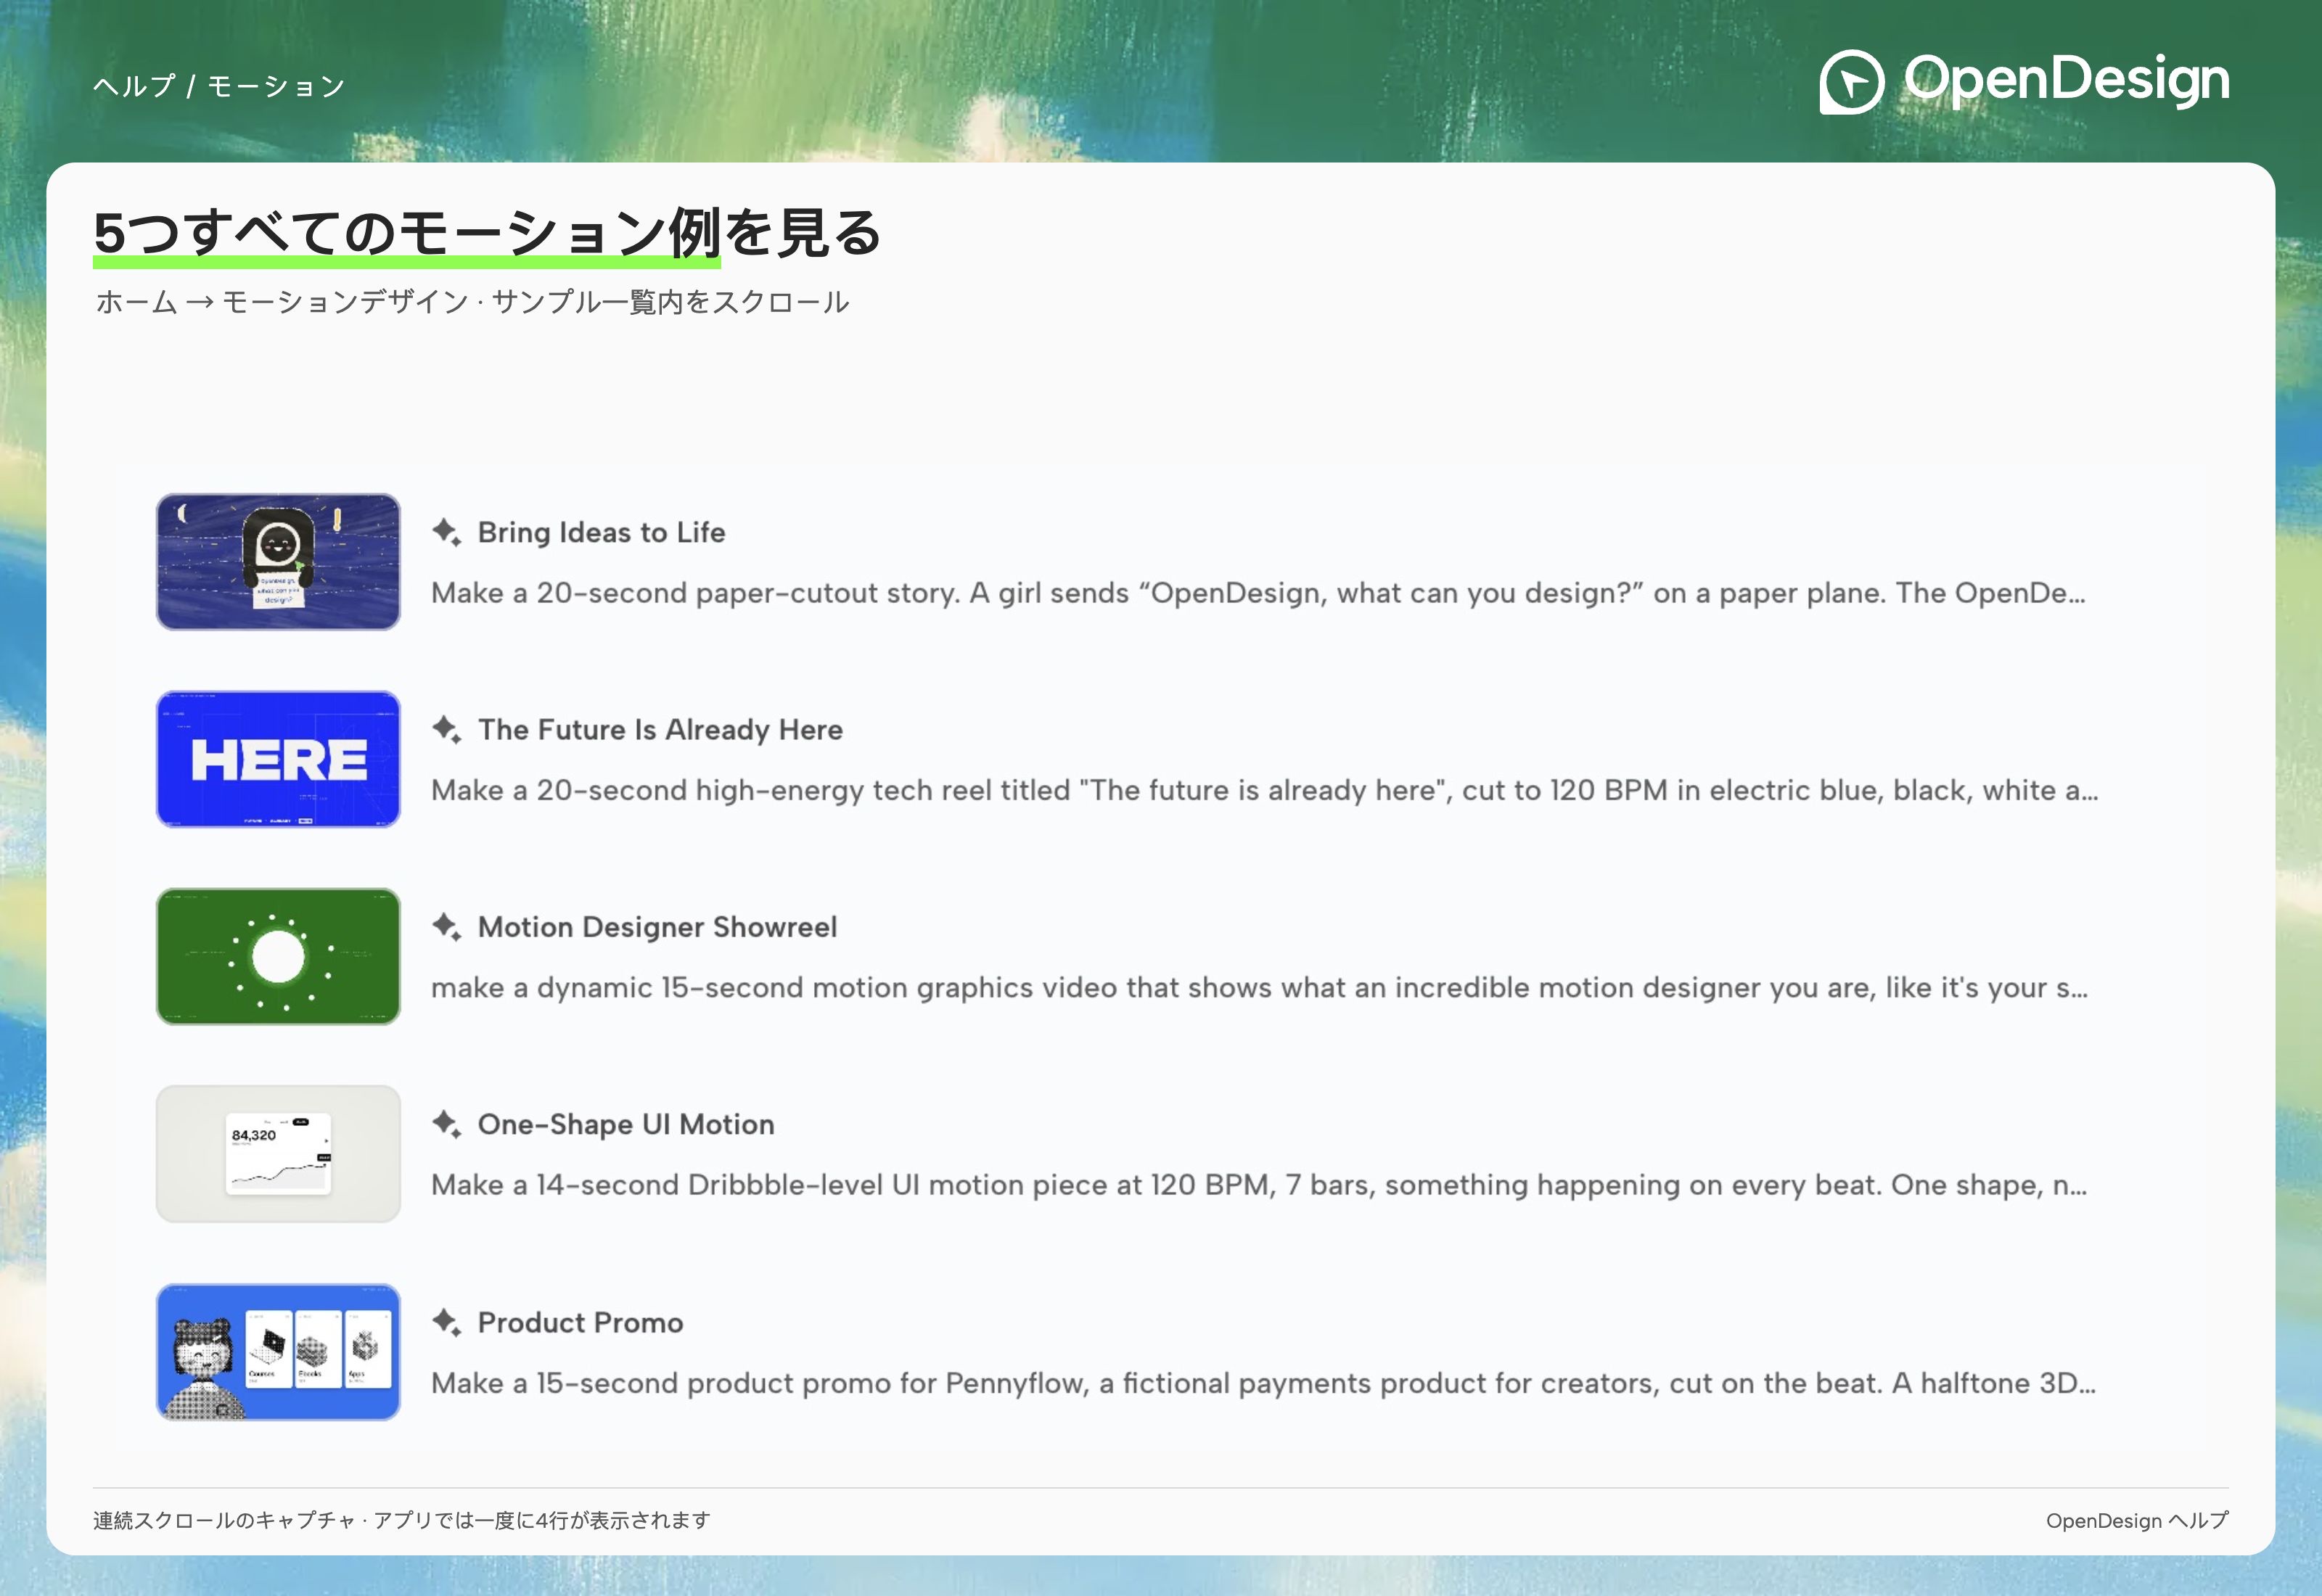Click sparkle icon beside Product Promo
This screenshot has width=2322, height=1596.
point(446,1322)
